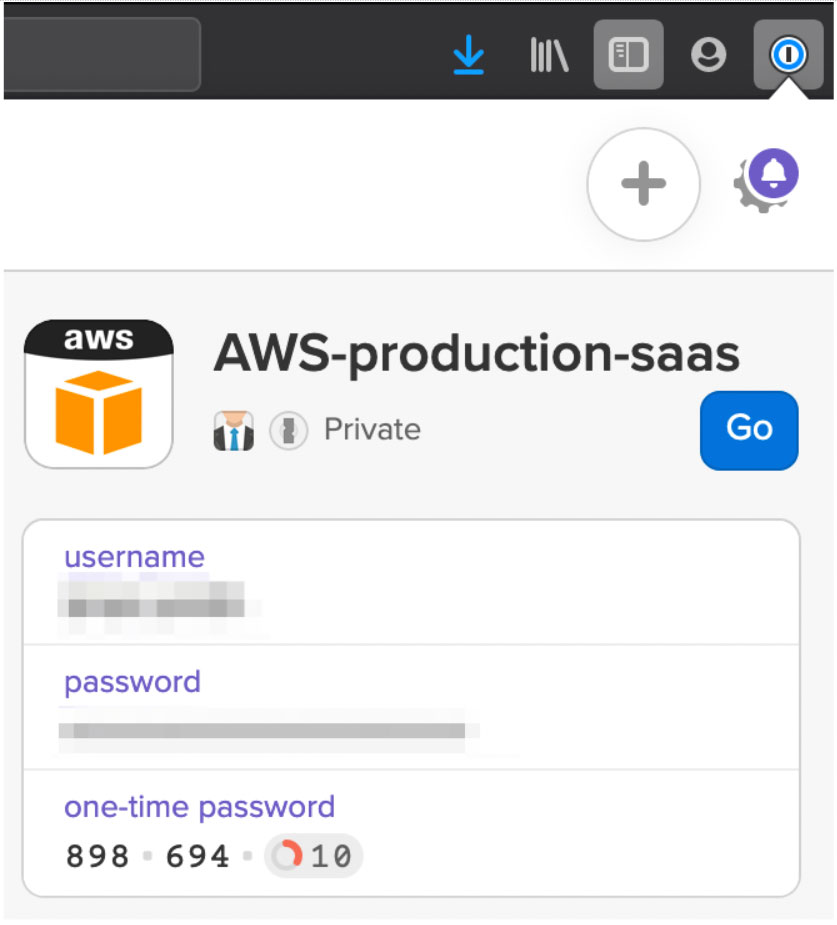Open settings gear with notification bell
837x925 pixels.
click(x=766, y=181)
